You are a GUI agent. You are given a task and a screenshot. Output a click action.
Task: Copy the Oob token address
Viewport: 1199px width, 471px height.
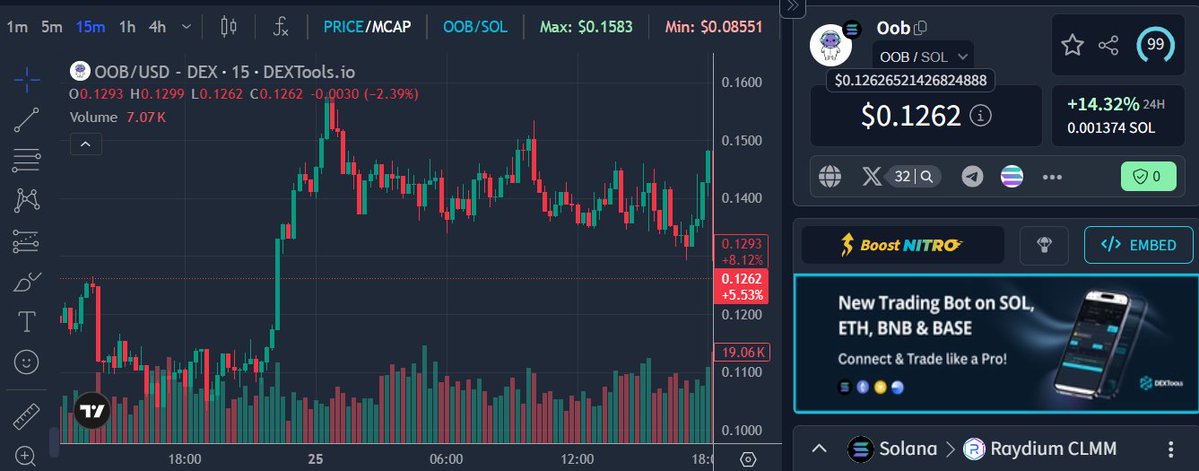(921, 28)
